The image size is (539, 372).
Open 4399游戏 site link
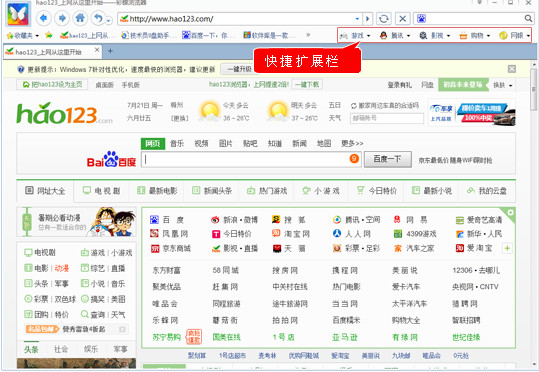[x=415, y=234]
